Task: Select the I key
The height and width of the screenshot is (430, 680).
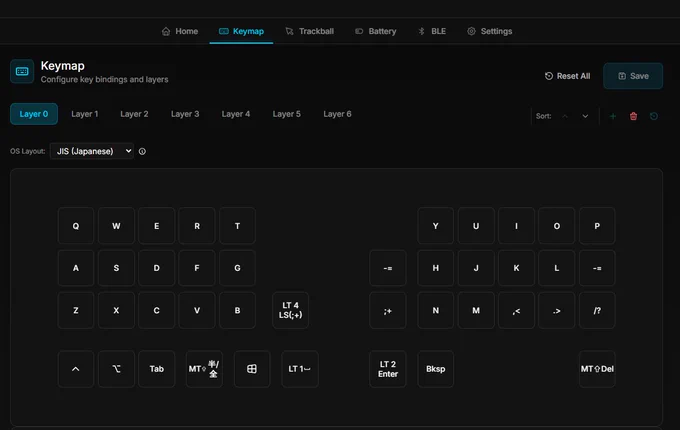Action: (x=516, y=226)
